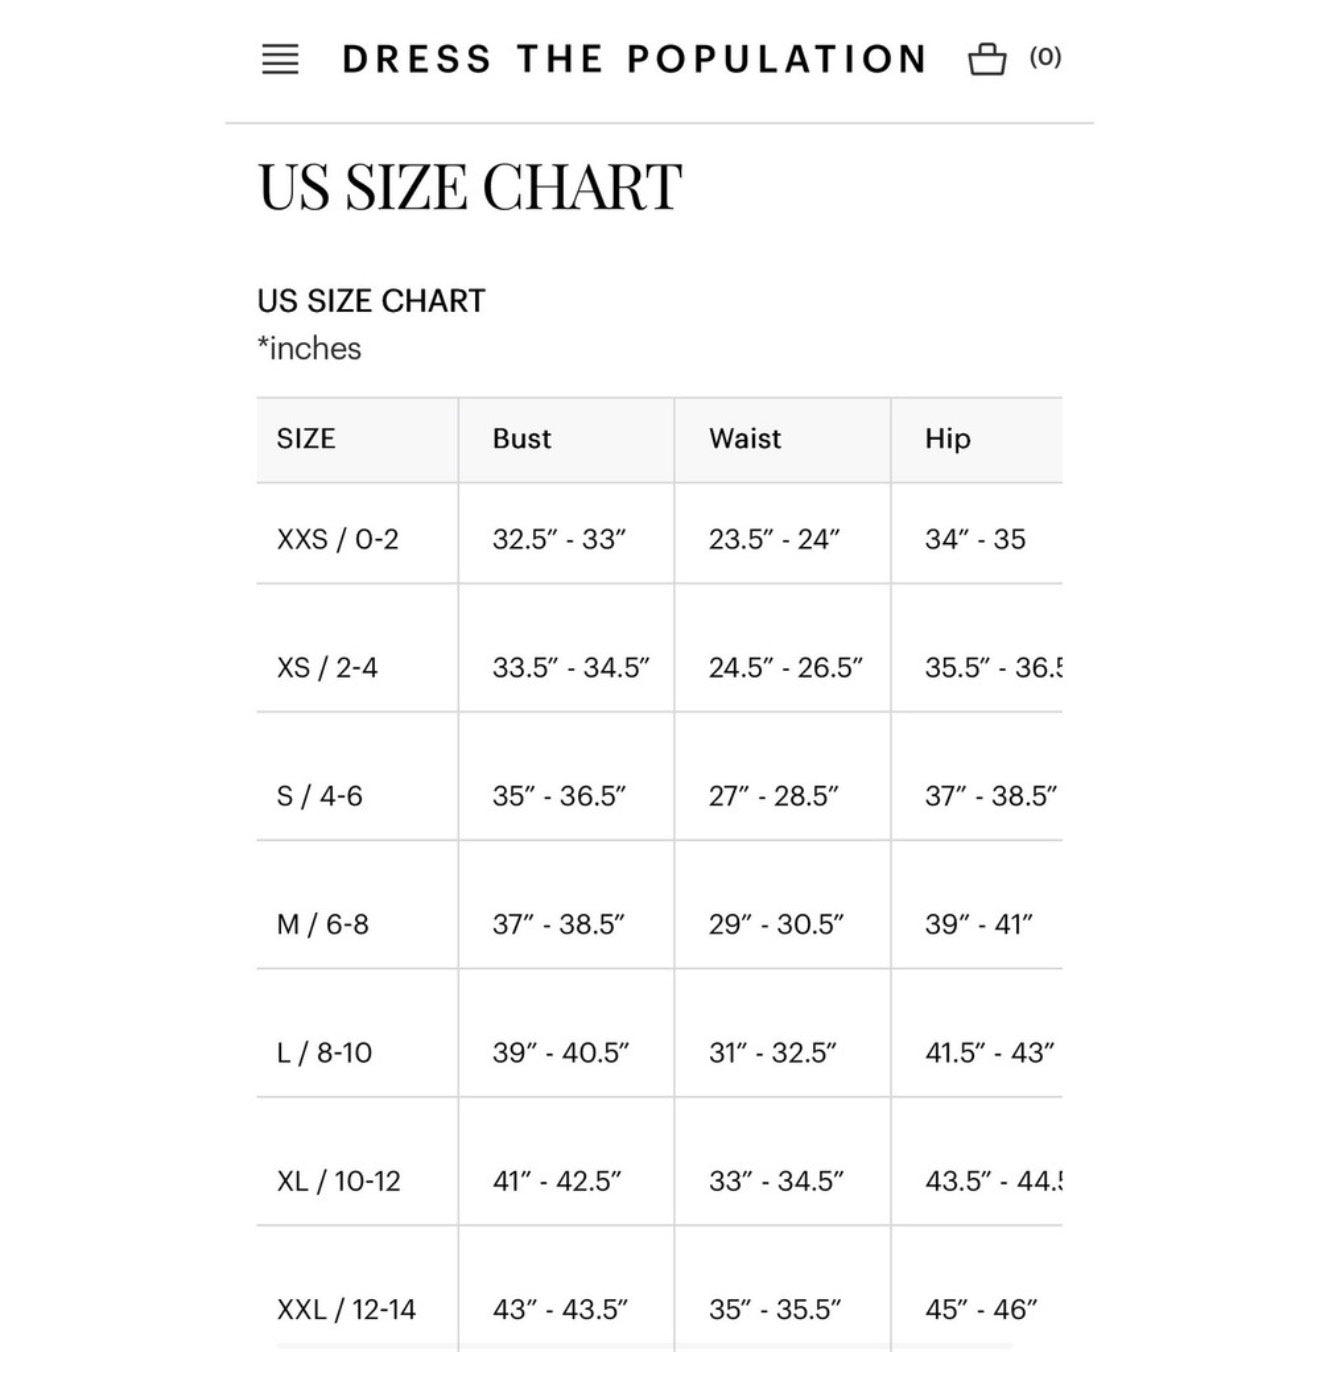Viewport: 1320px width, 1376px height.
Task: Click the US SIZE CHART page heading
Action: point(470,187)
